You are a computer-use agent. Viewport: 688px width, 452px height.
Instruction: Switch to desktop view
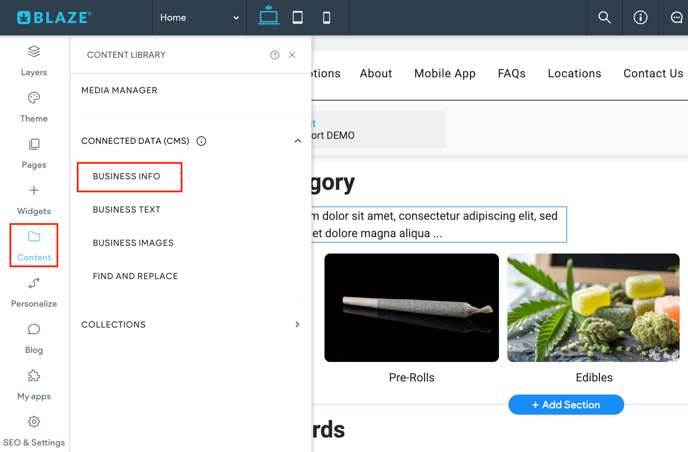pyautogui.click(x=268, y=17)
